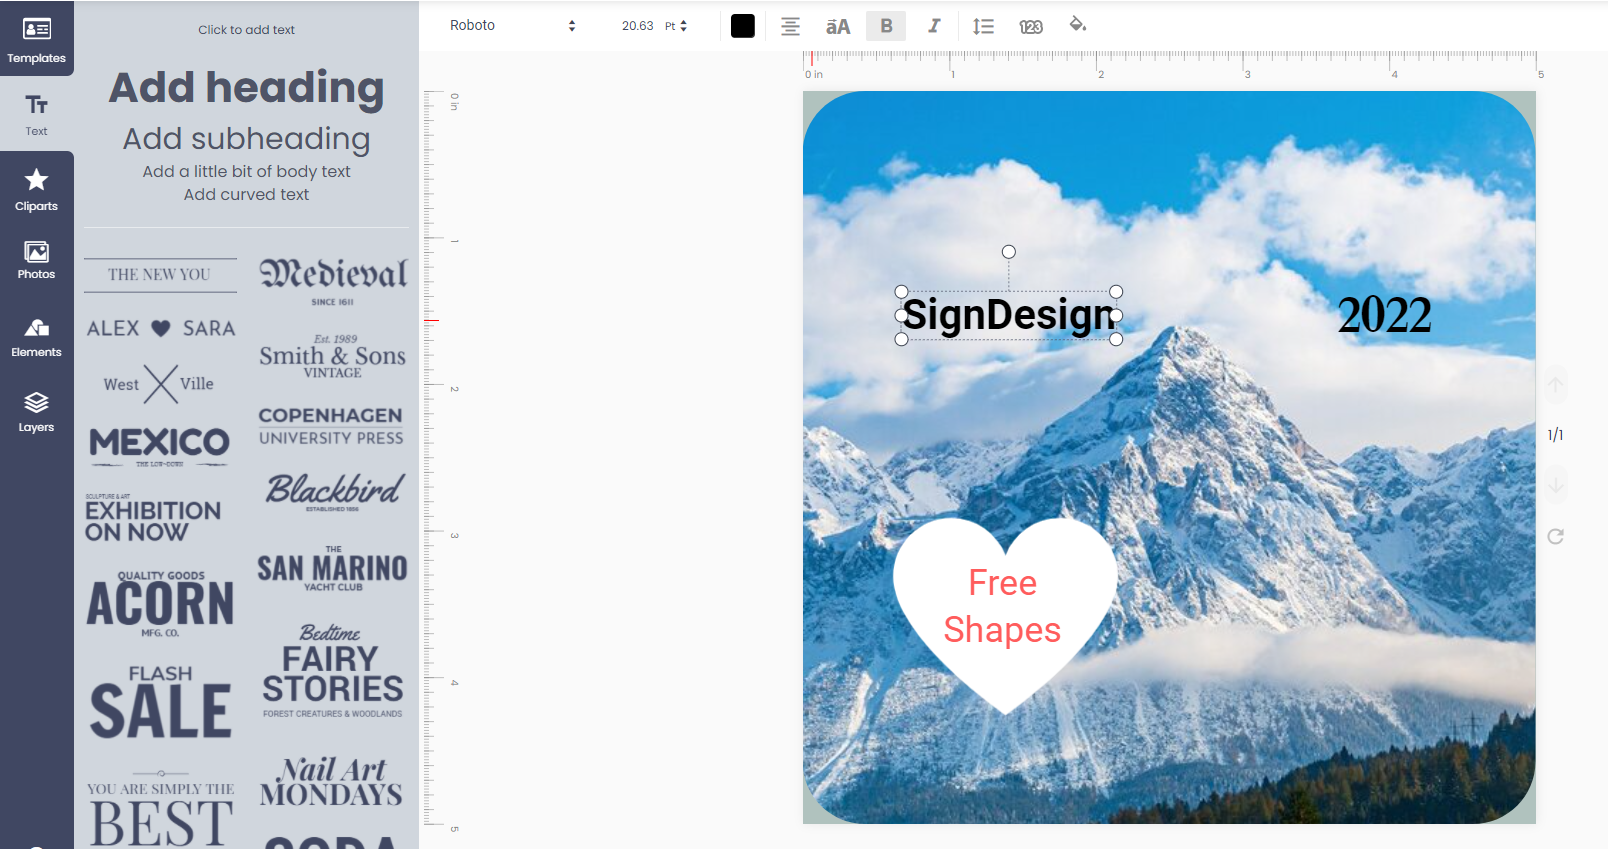Click the font size field showing 20.63

[x=637, y=26]
